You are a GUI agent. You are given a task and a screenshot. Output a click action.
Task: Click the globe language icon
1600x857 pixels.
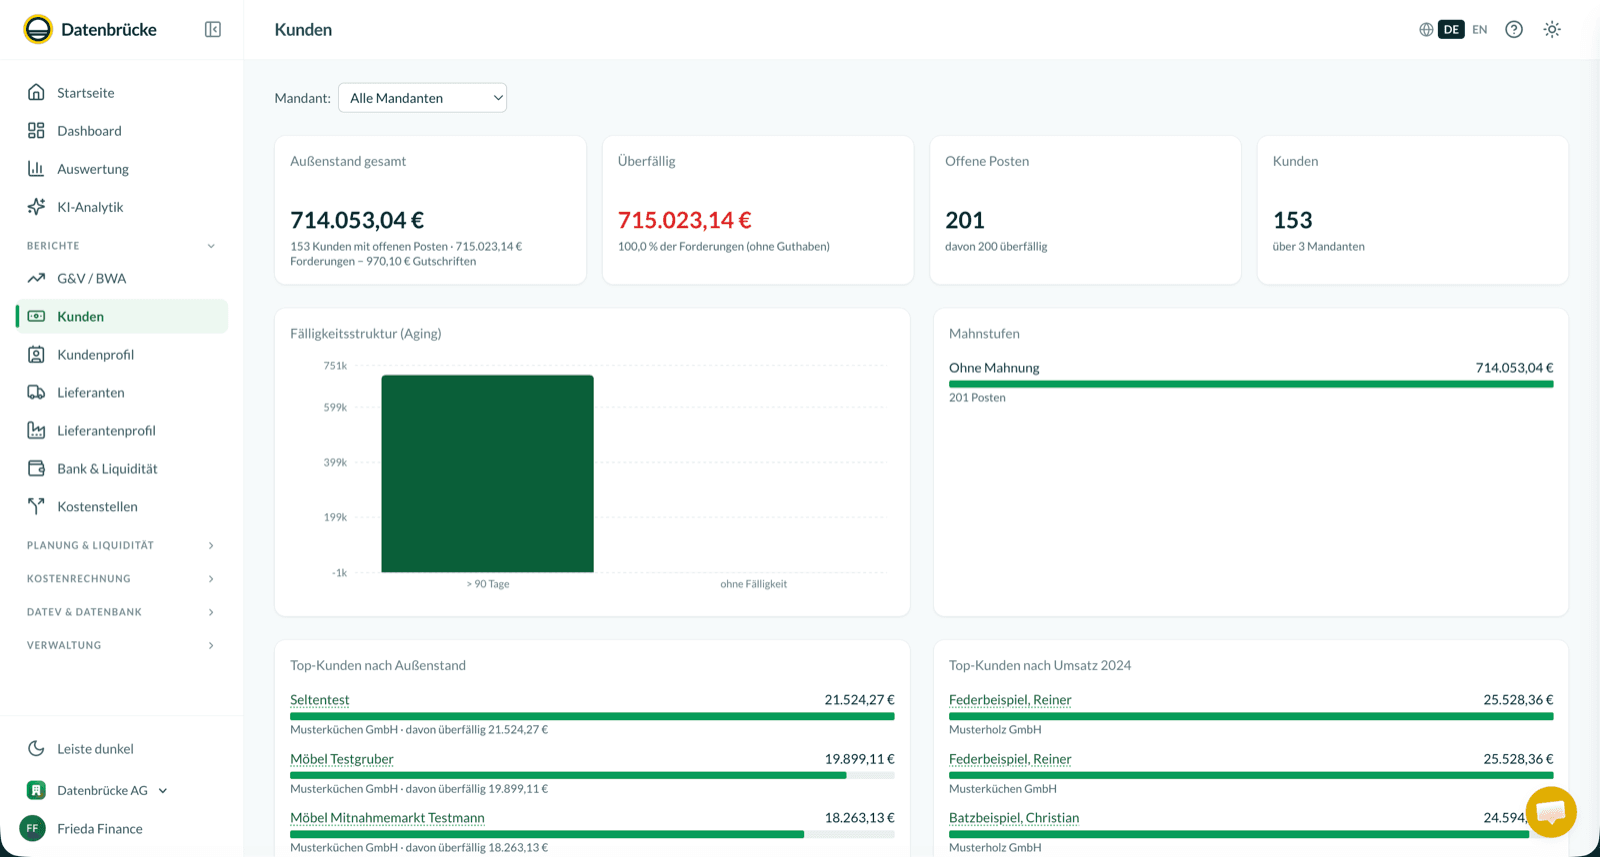[1426, 30]
